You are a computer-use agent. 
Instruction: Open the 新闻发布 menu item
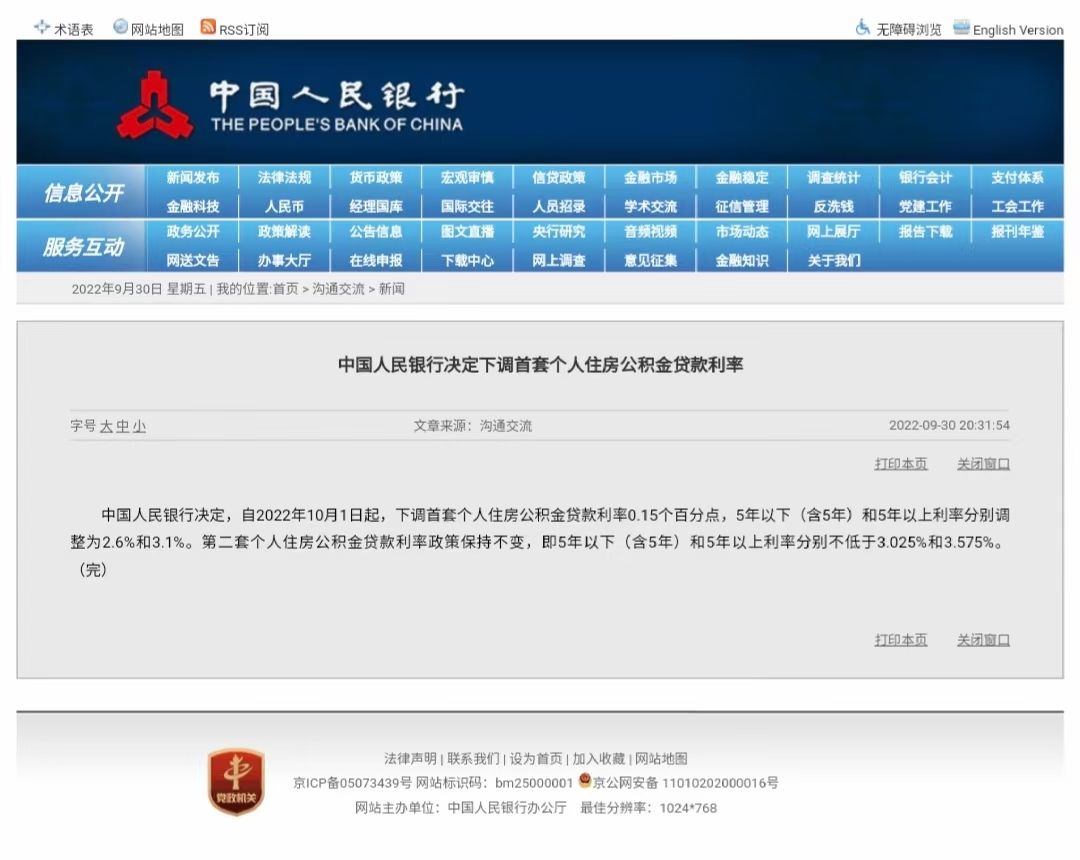193,178
